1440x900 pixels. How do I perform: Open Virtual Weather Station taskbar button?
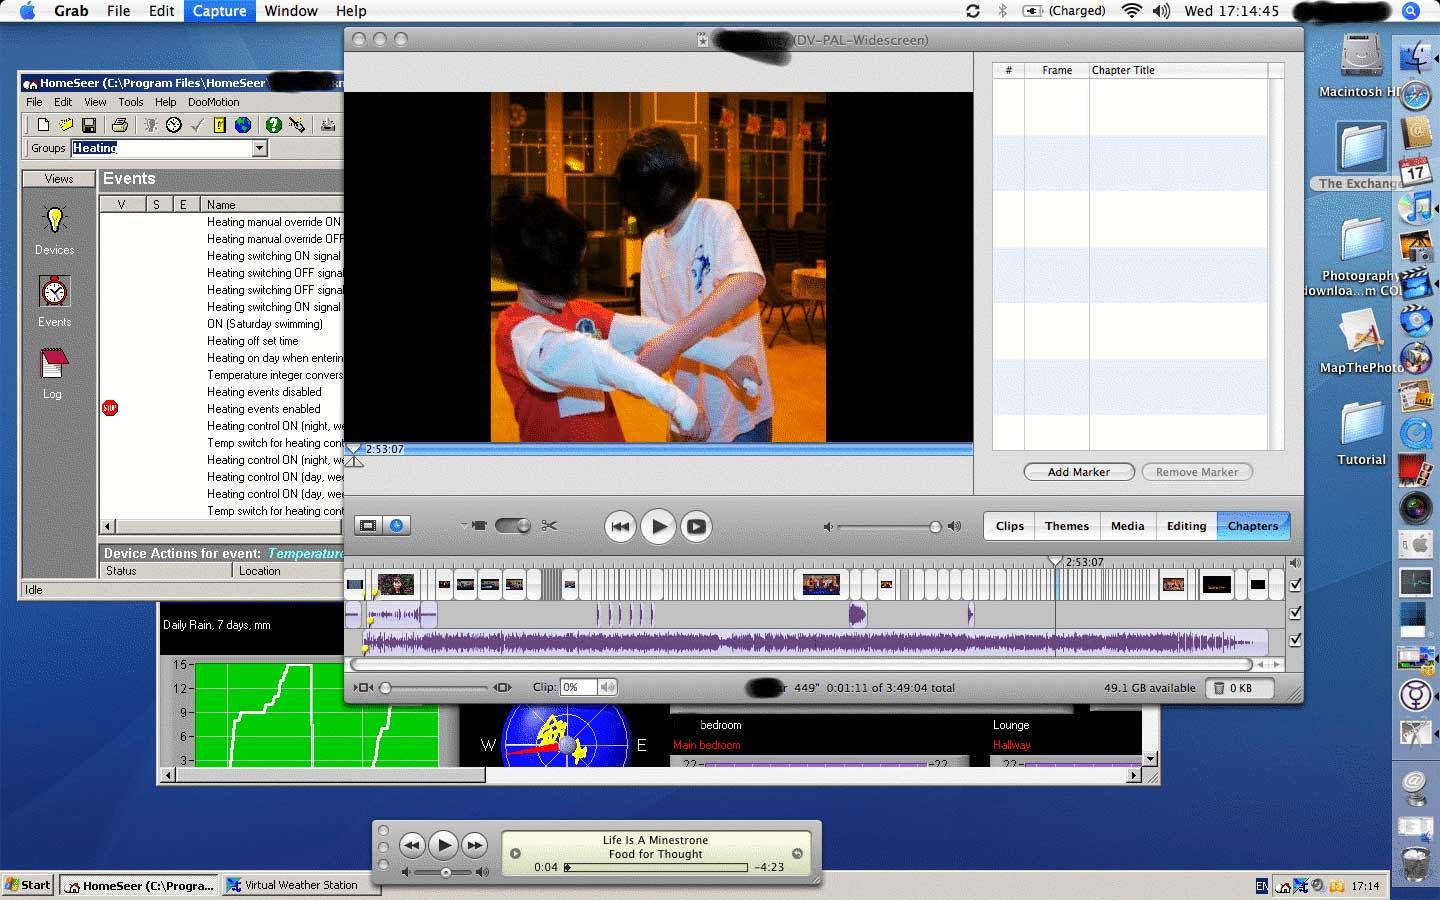[292, 885]
